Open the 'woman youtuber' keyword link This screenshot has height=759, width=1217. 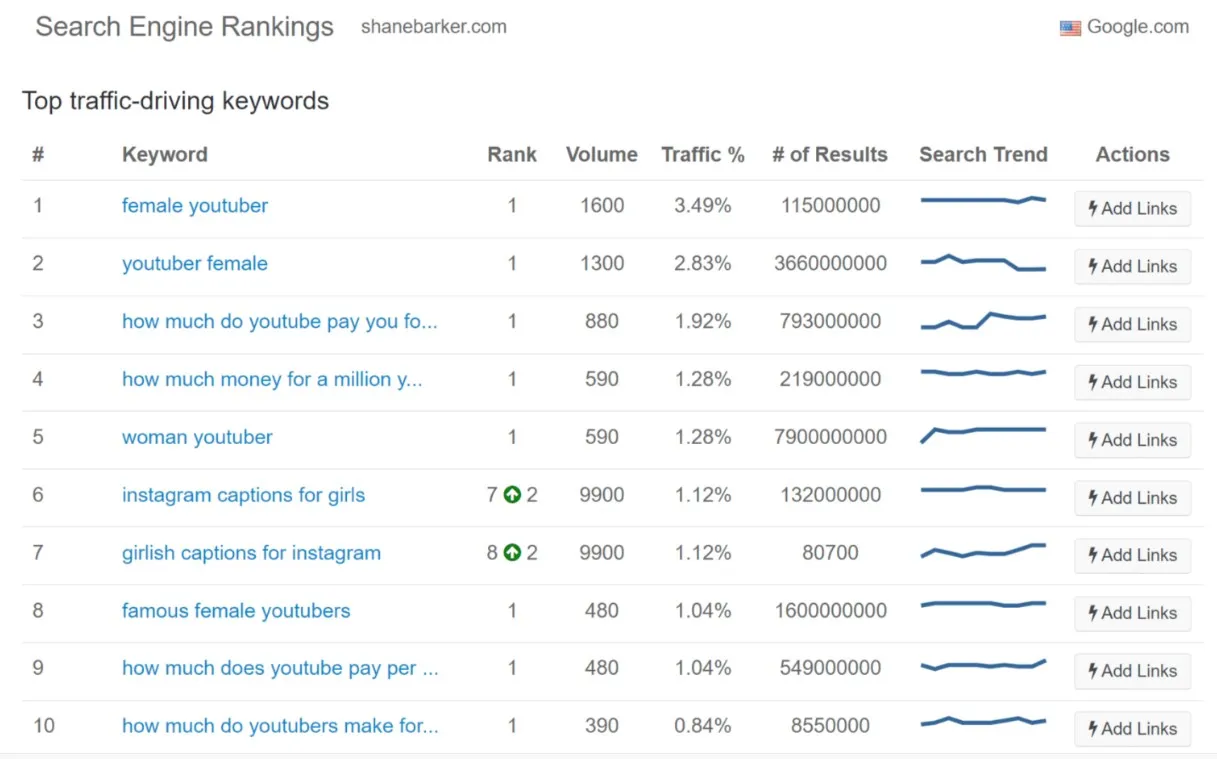(x=197, y=438)
